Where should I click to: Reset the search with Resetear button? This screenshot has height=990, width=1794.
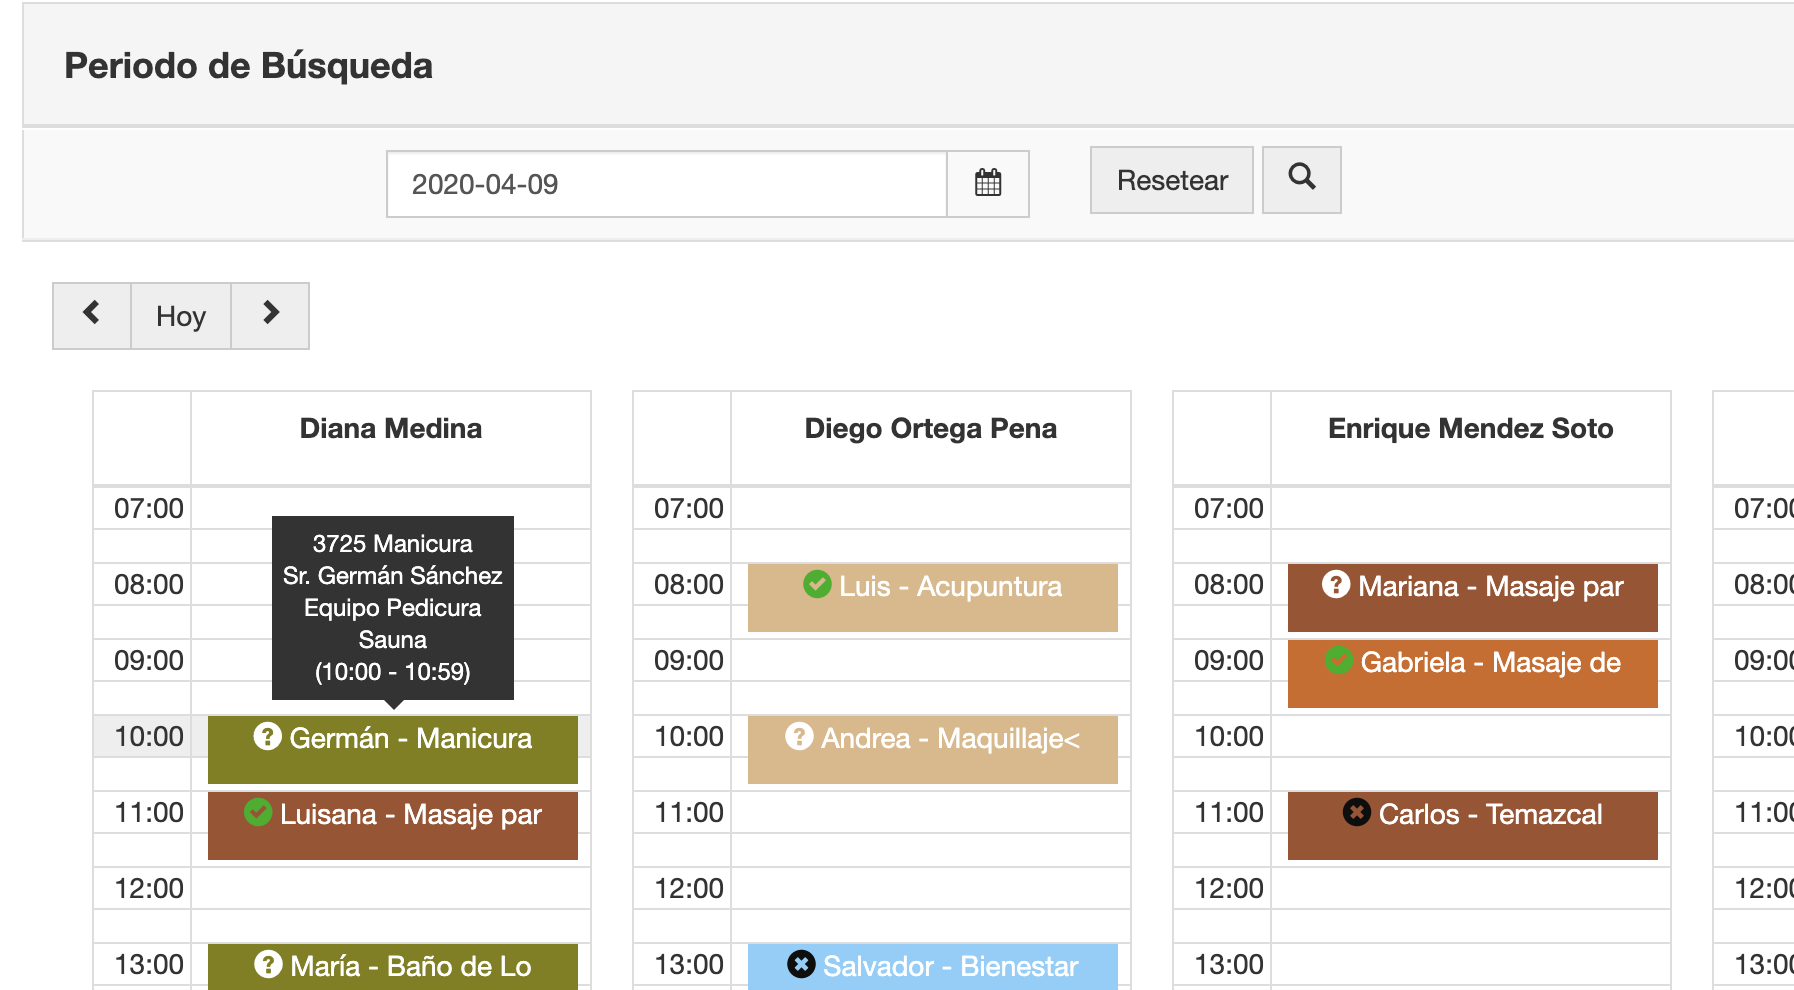pyautogui.click(x=1172, y=180)
